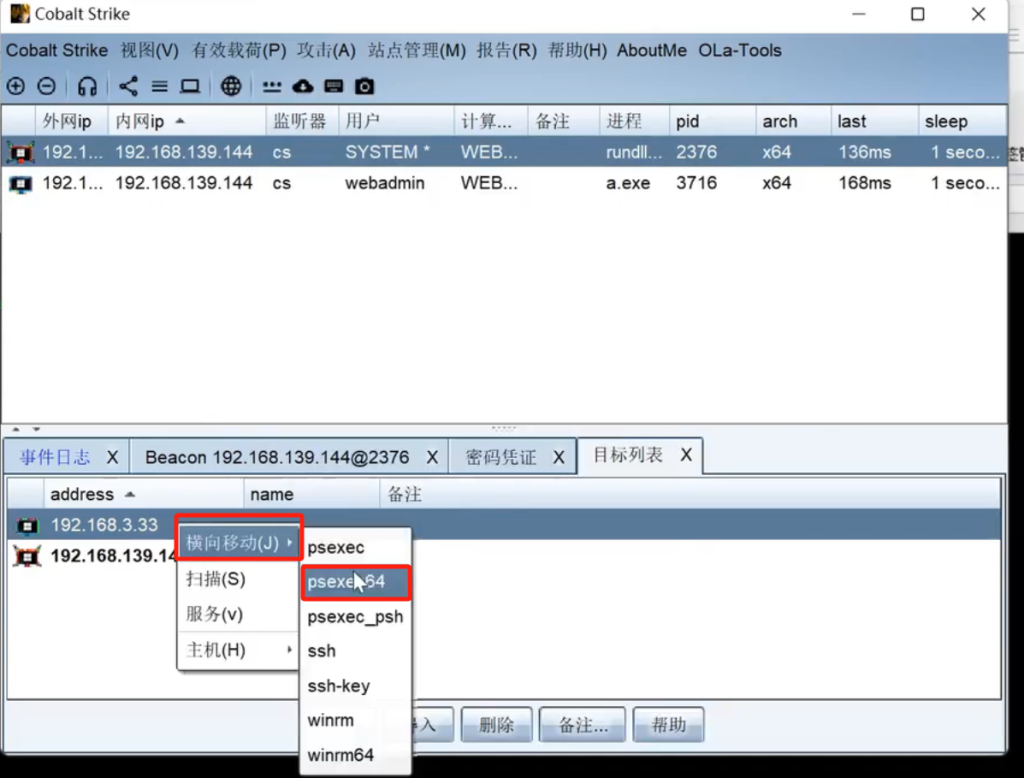The height and width of the screenshot is (778, 1024).
Task: Close the 目标列表 tab
Action: [x=686, y=455]
